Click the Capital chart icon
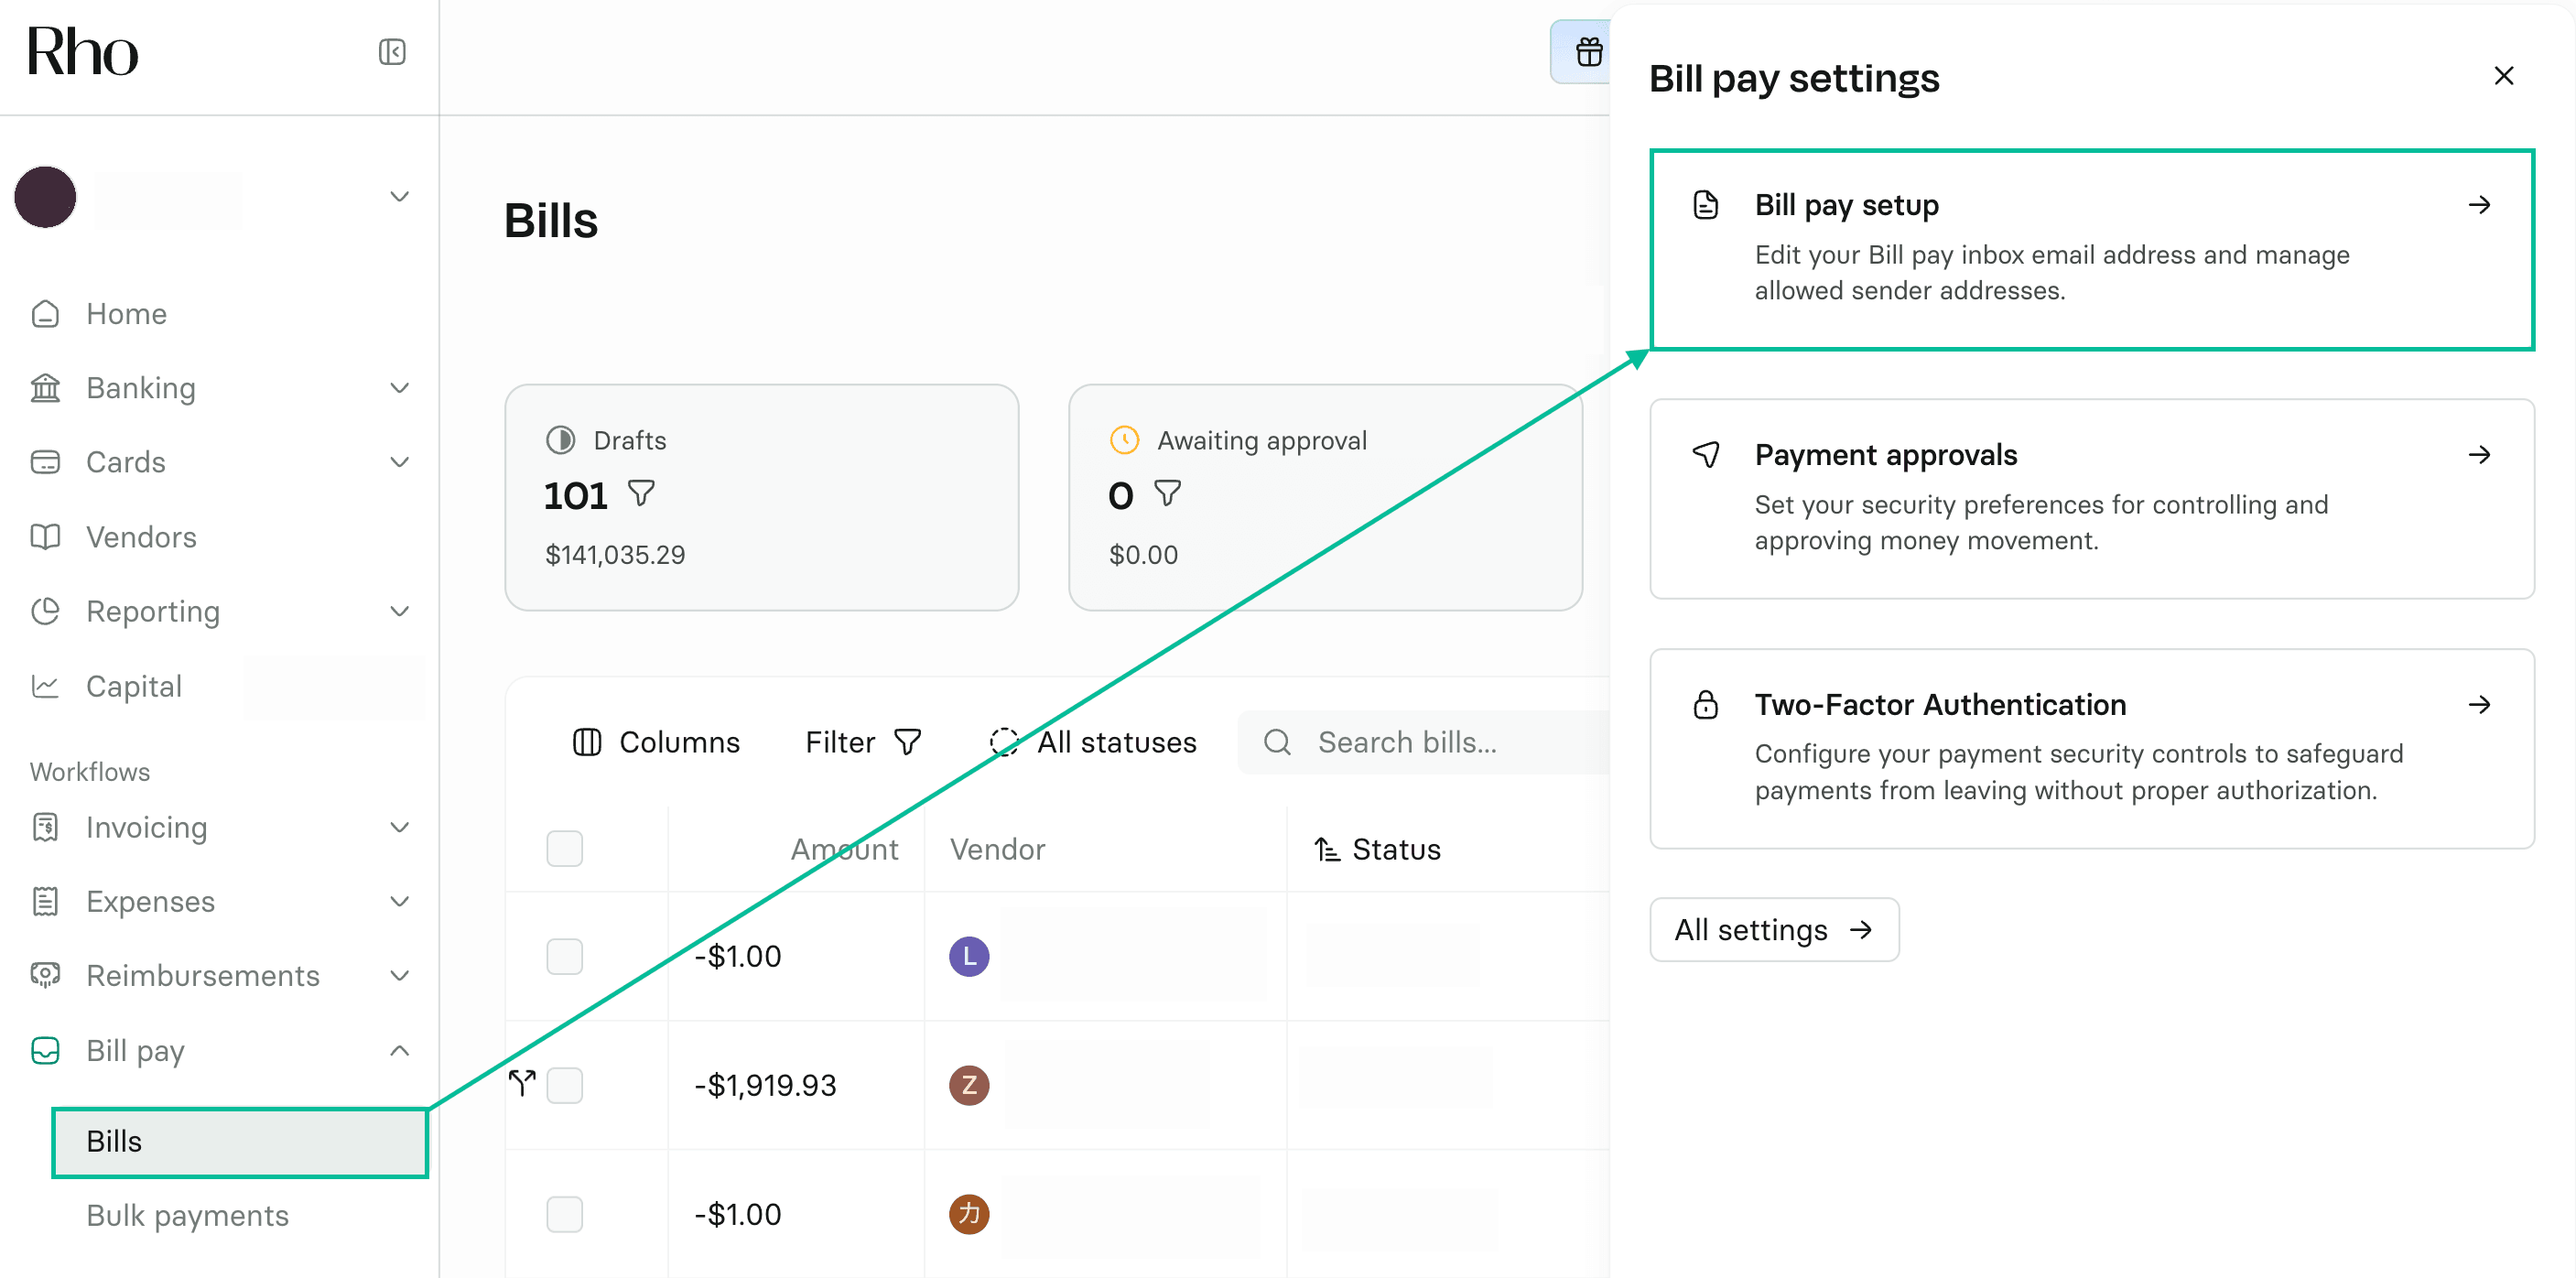Image resolution: width=2576 pixels, height=1278 pixels. point(46,686)
